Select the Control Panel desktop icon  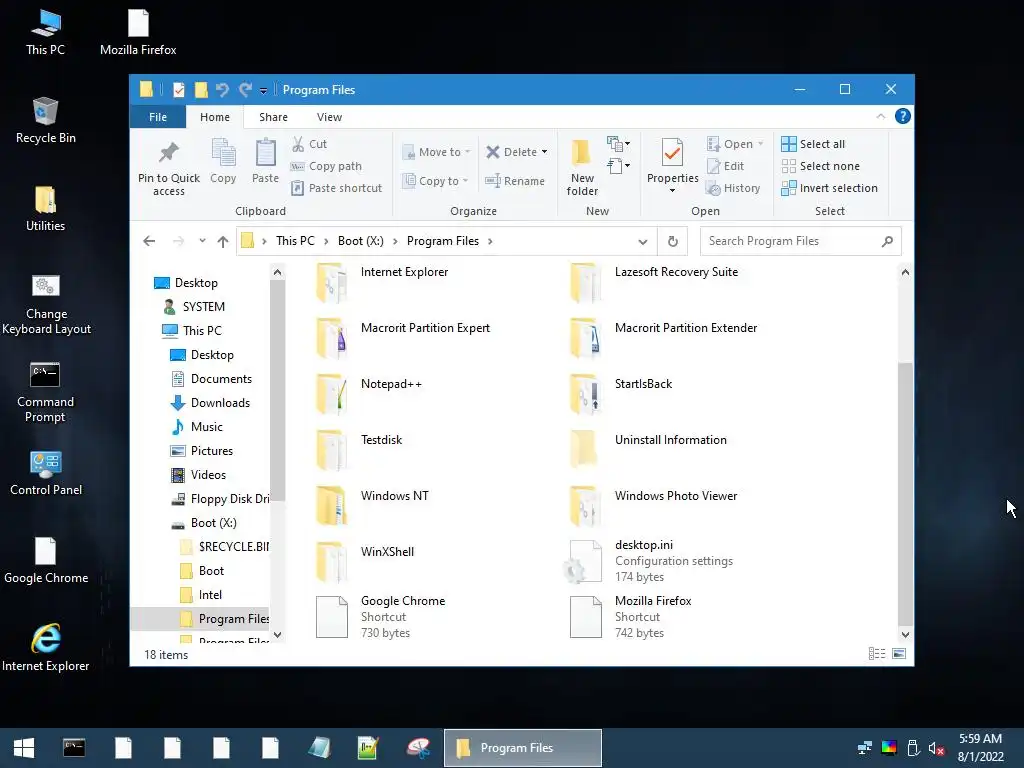46,473
